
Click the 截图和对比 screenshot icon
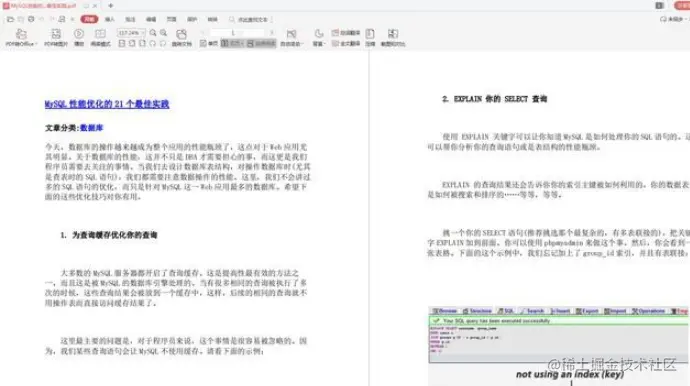tap(393, 34)
